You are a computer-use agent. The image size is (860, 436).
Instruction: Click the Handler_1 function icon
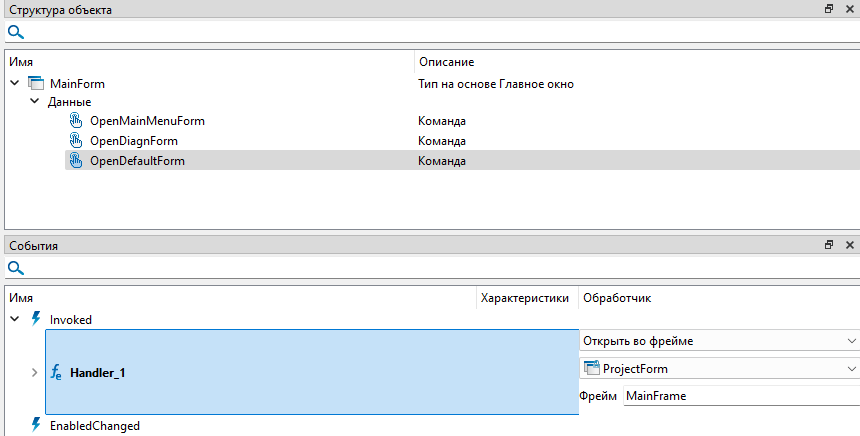pos(56,373)
